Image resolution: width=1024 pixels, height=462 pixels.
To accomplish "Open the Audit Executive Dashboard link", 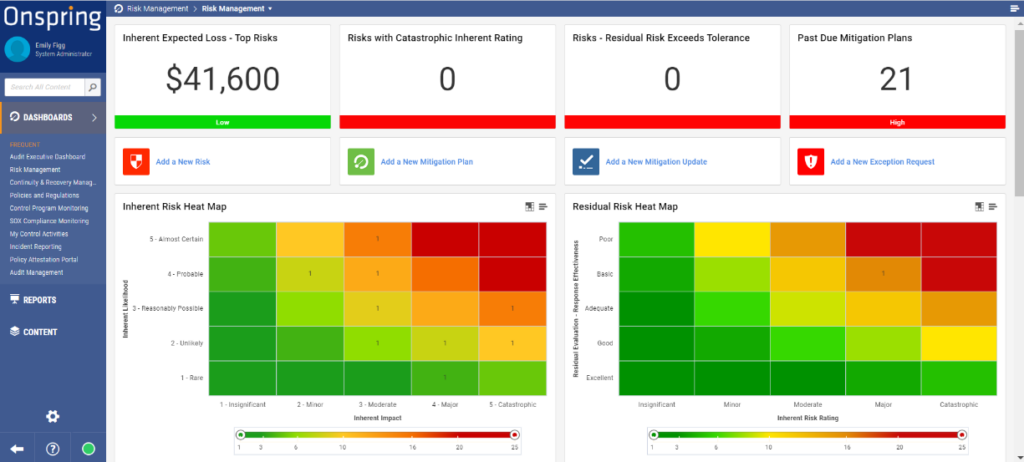I will 47,157.
